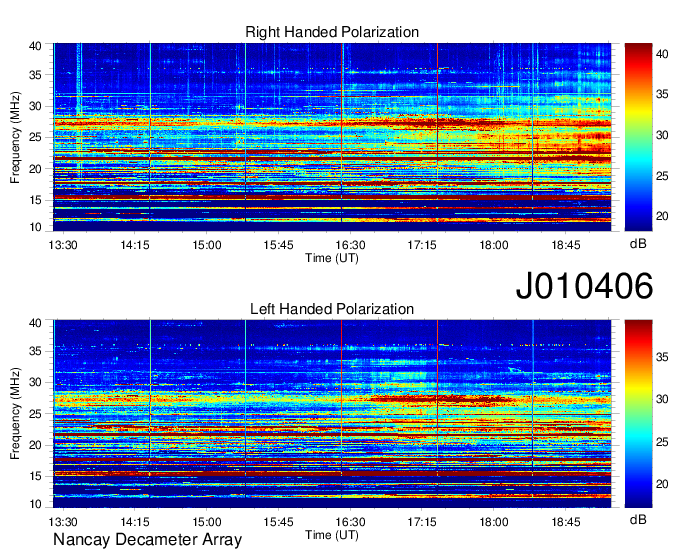Click the 18:00 time tick of Right Handed plot
The image size is (680, 552).
494,245
